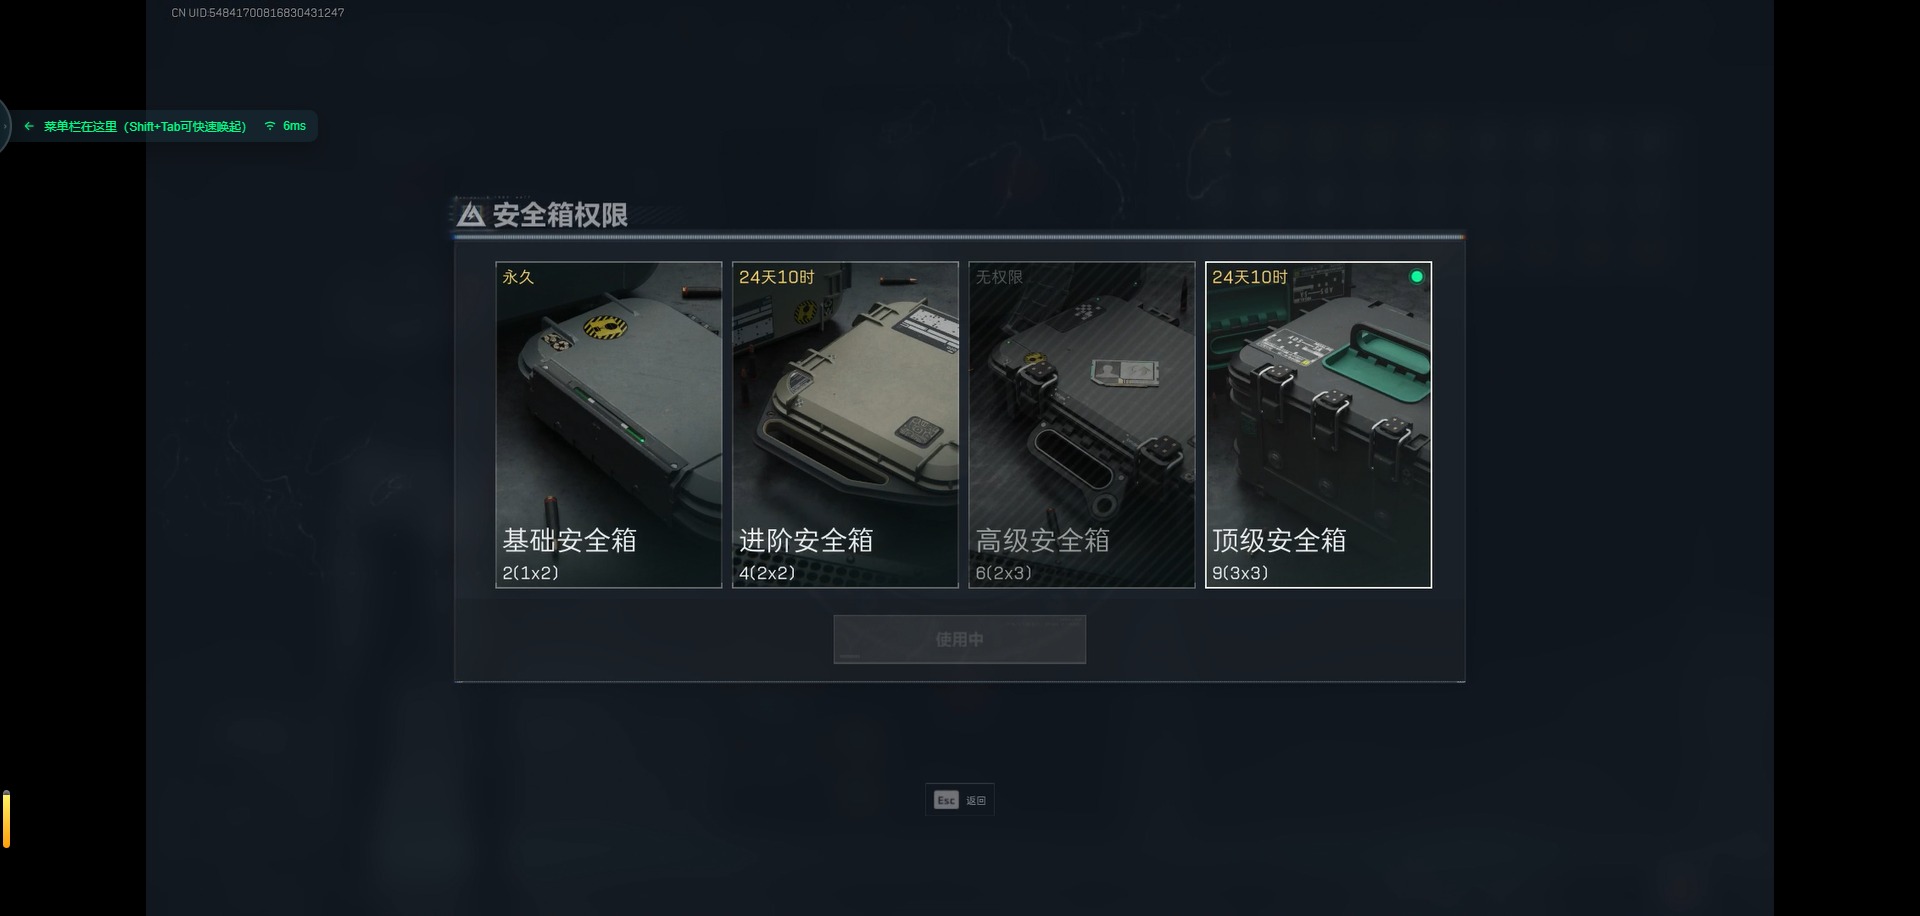Expand the side menu chevron at left edge
The width and height of the screenshot is (1920, 916).
[x=4, y=126]
